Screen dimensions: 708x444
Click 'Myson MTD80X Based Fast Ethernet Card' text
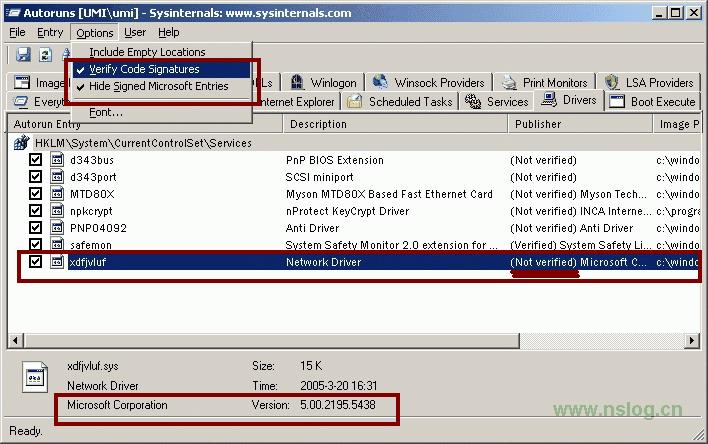(389, 194)
